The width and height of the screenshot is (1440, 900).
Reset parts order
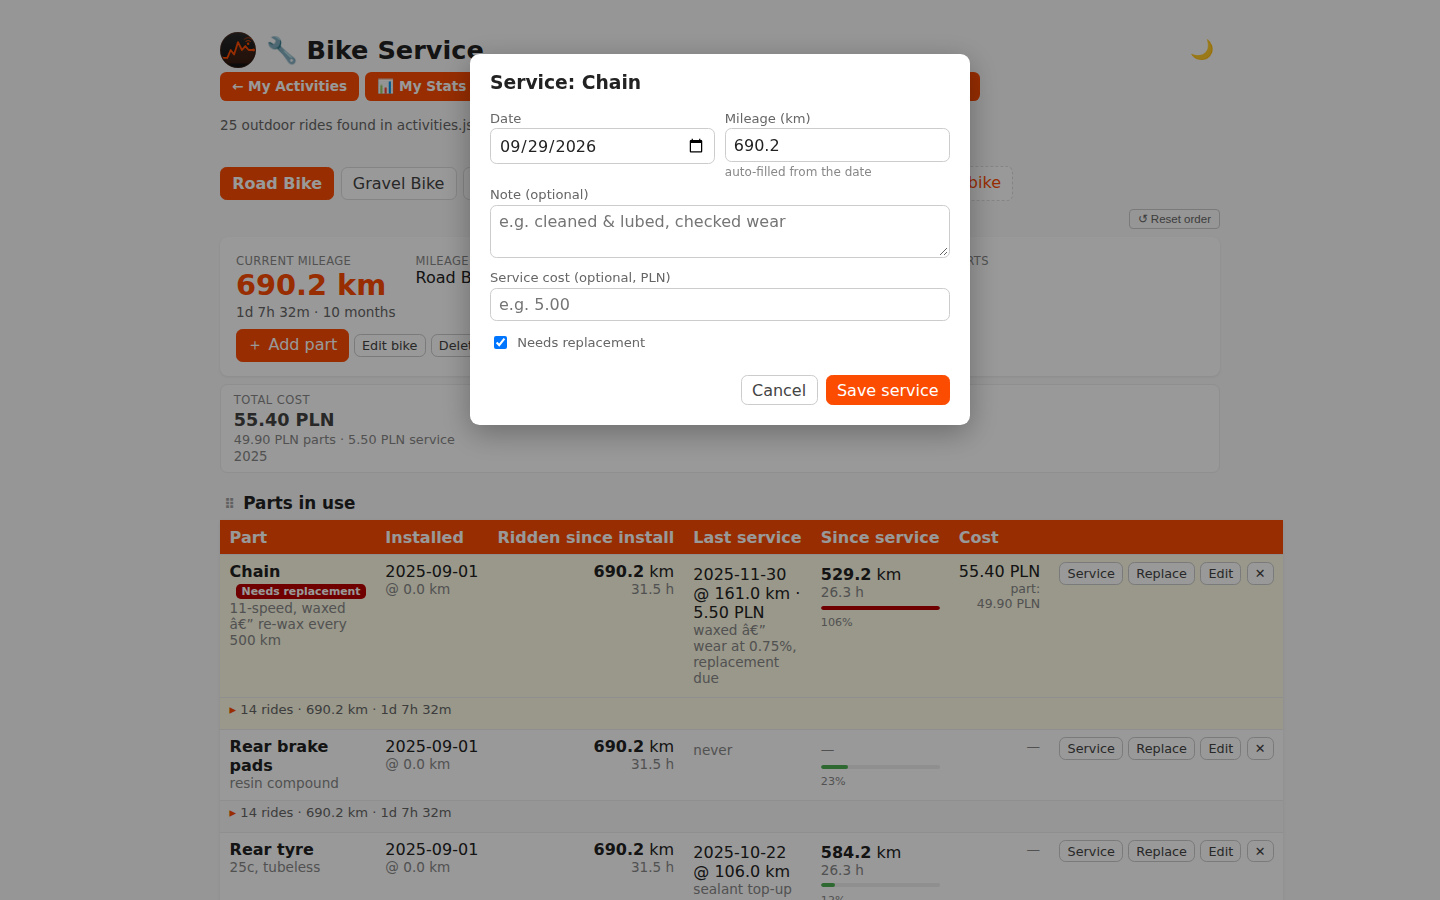pos(1174,219)
